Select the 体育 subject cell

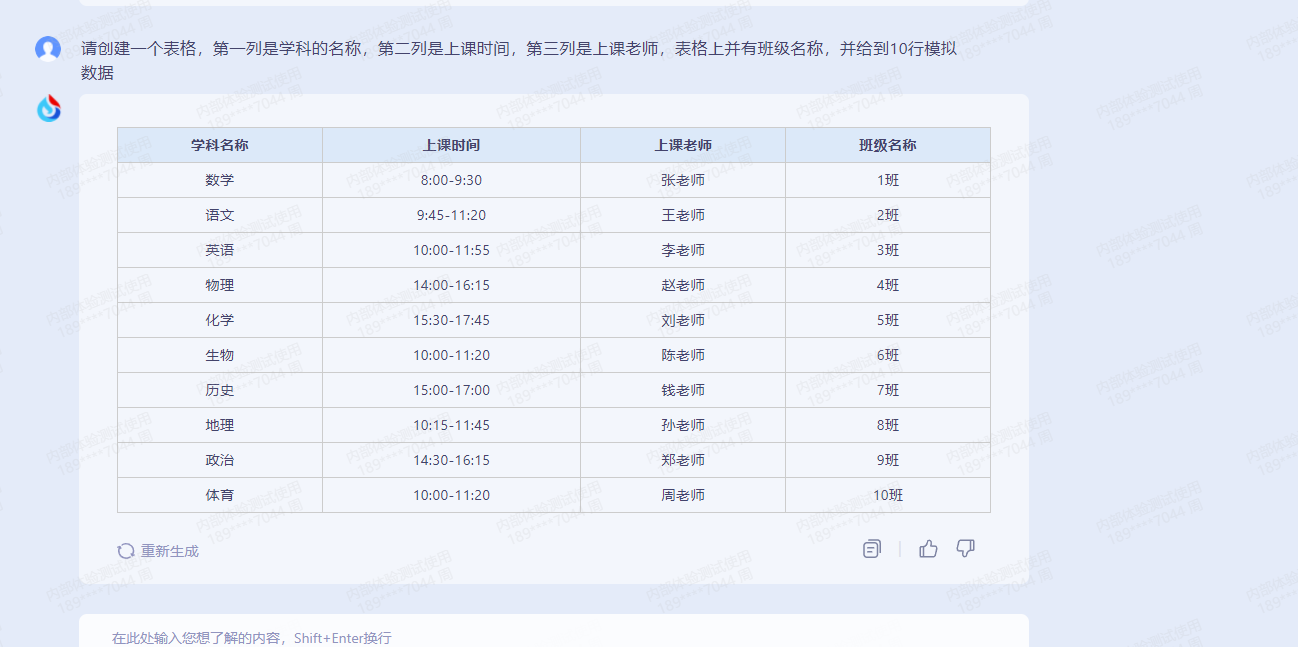(x=220, y=495)
